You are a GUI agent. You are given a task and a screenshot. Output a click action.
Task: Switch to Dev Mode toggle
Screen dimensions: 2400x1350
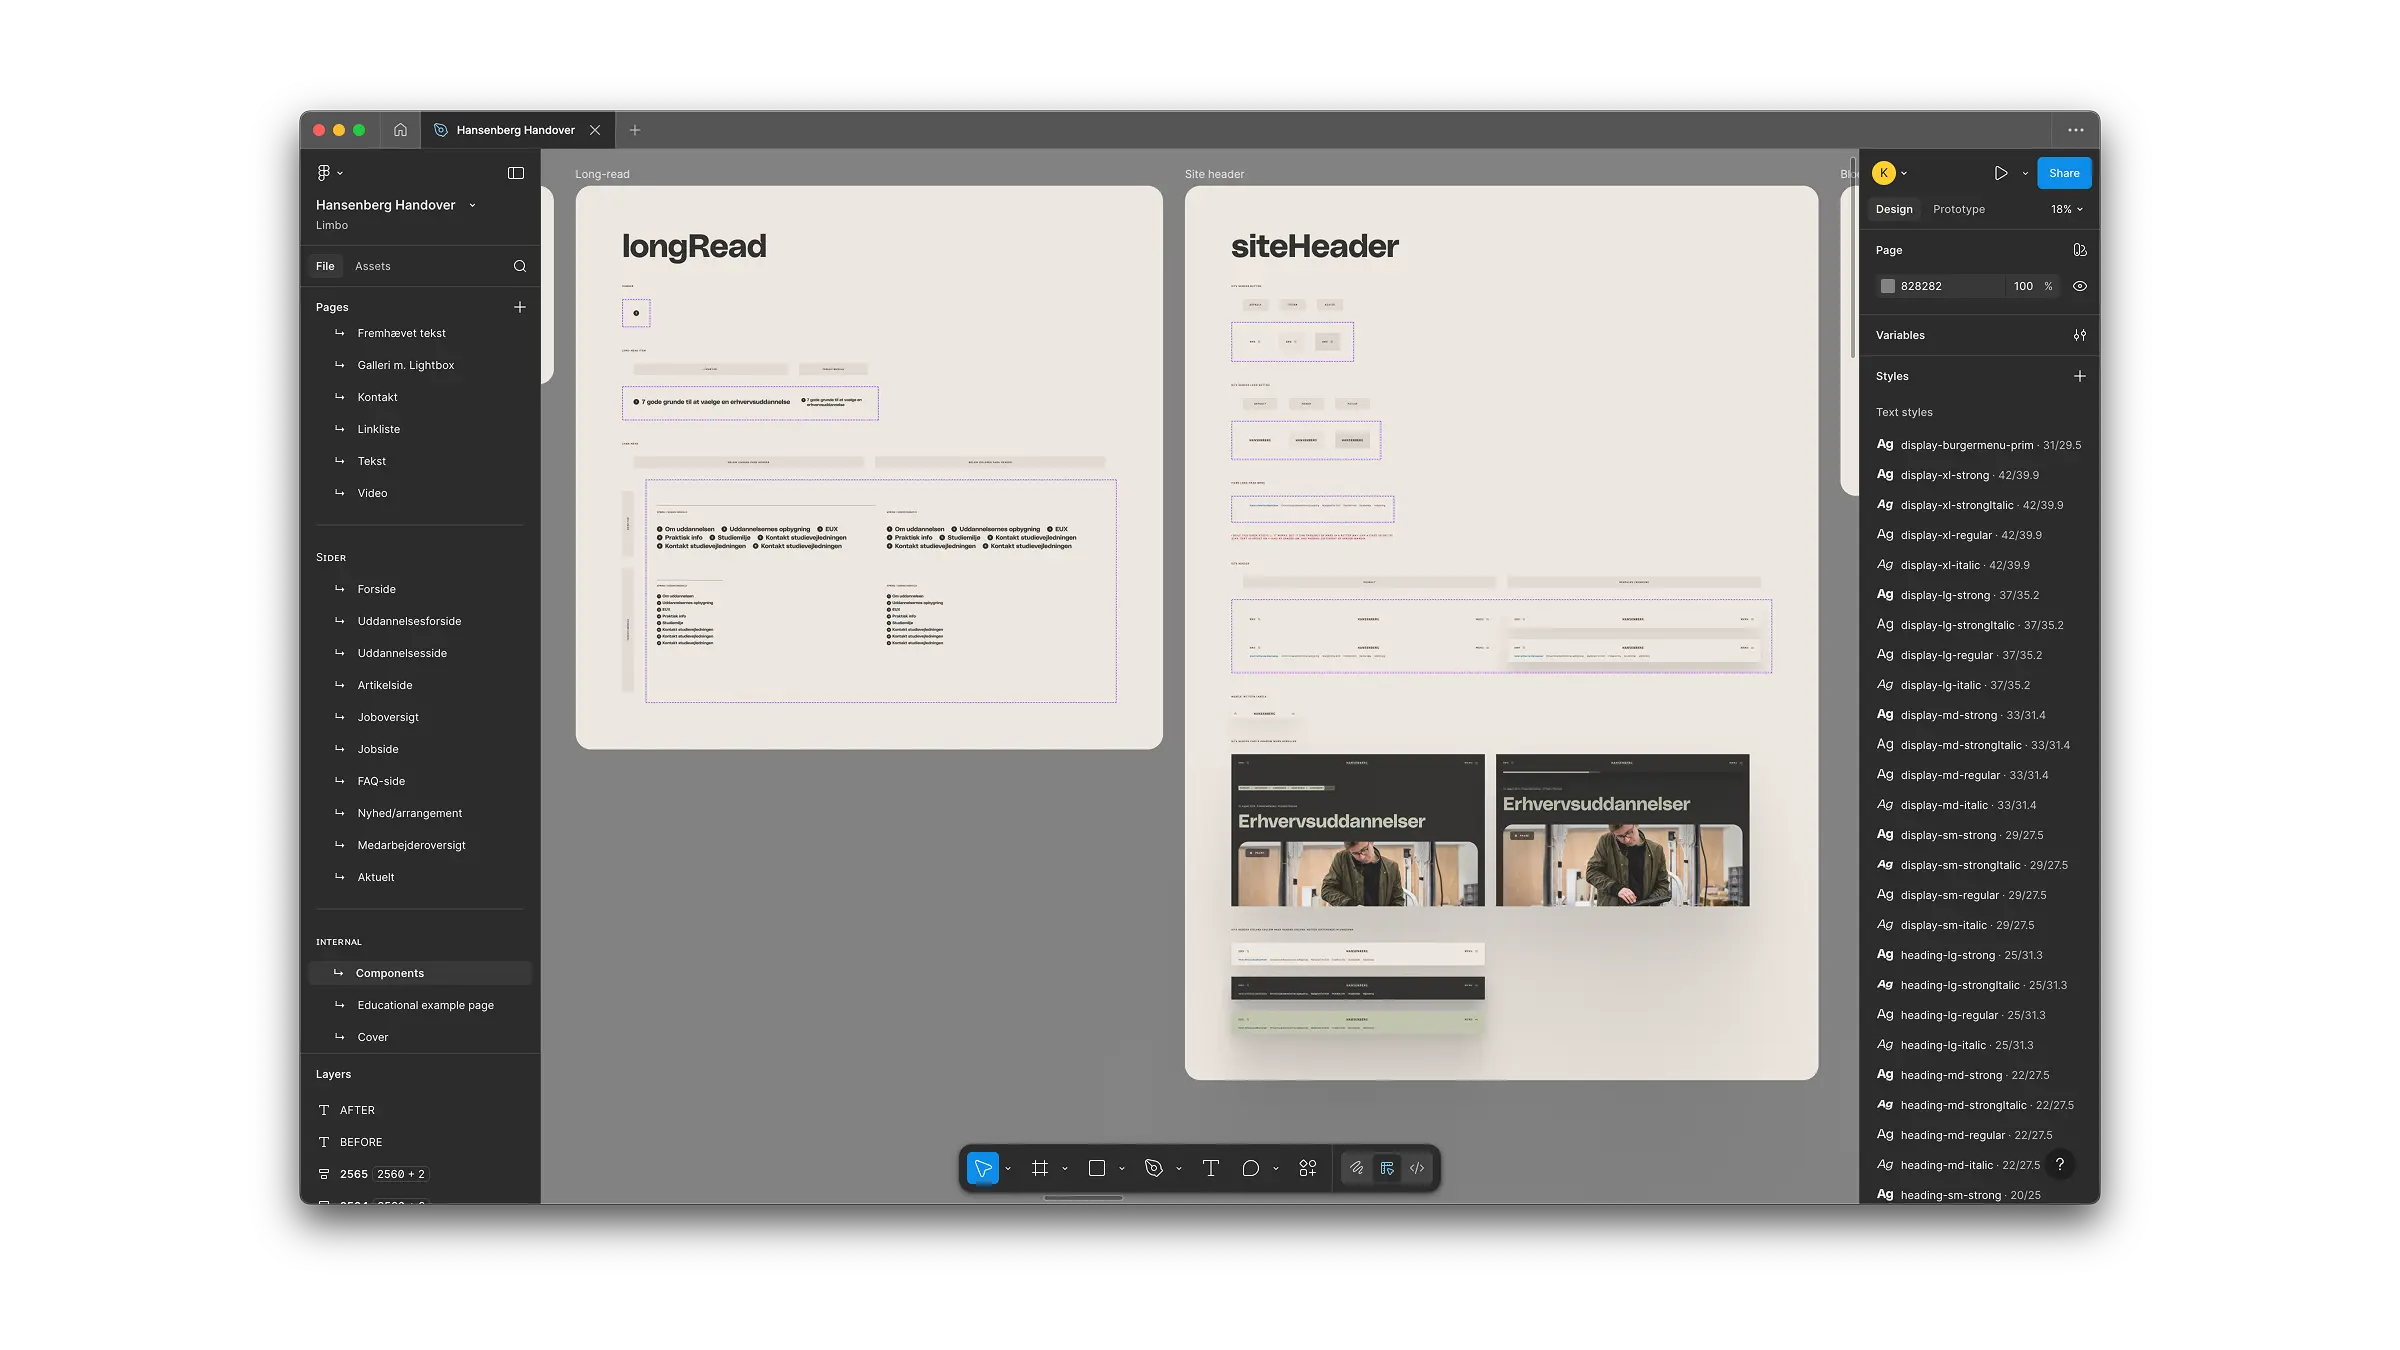pyautogui.click(x=1416, y=1168)
